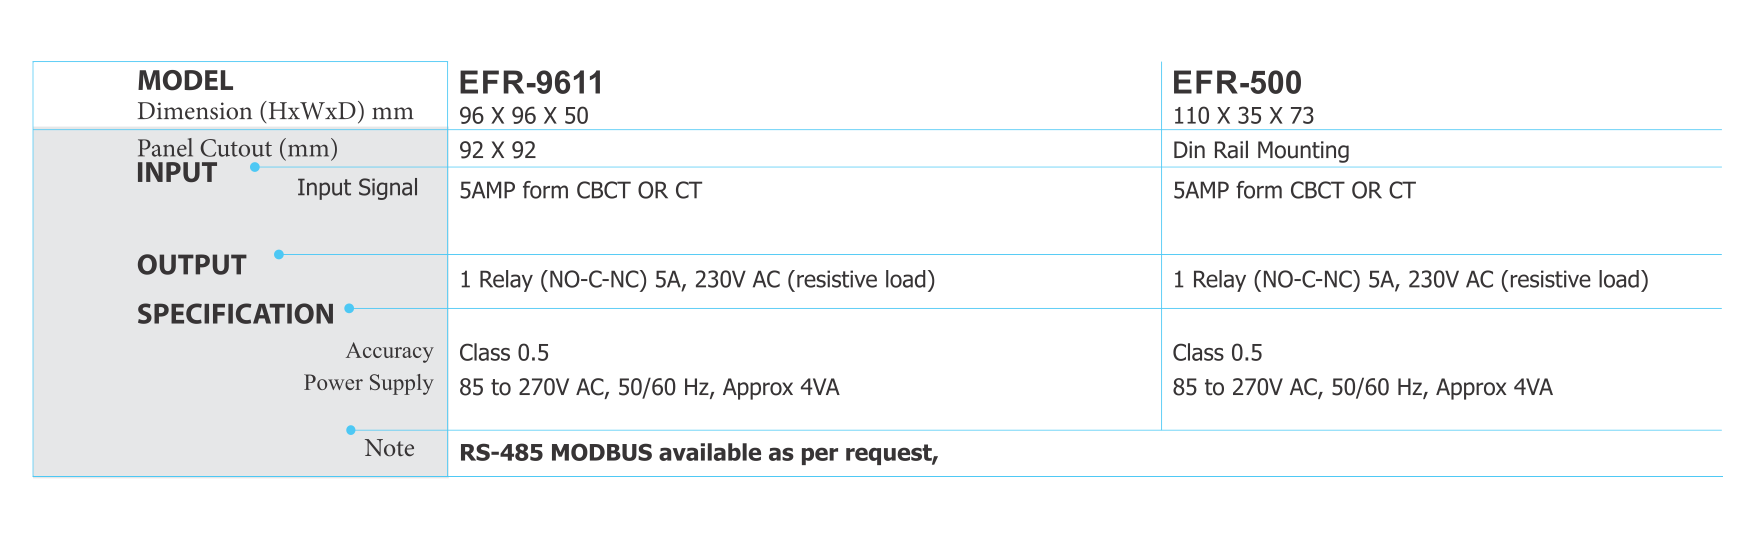
Task: Click the Input Signal row label
Action: point(357,188)
